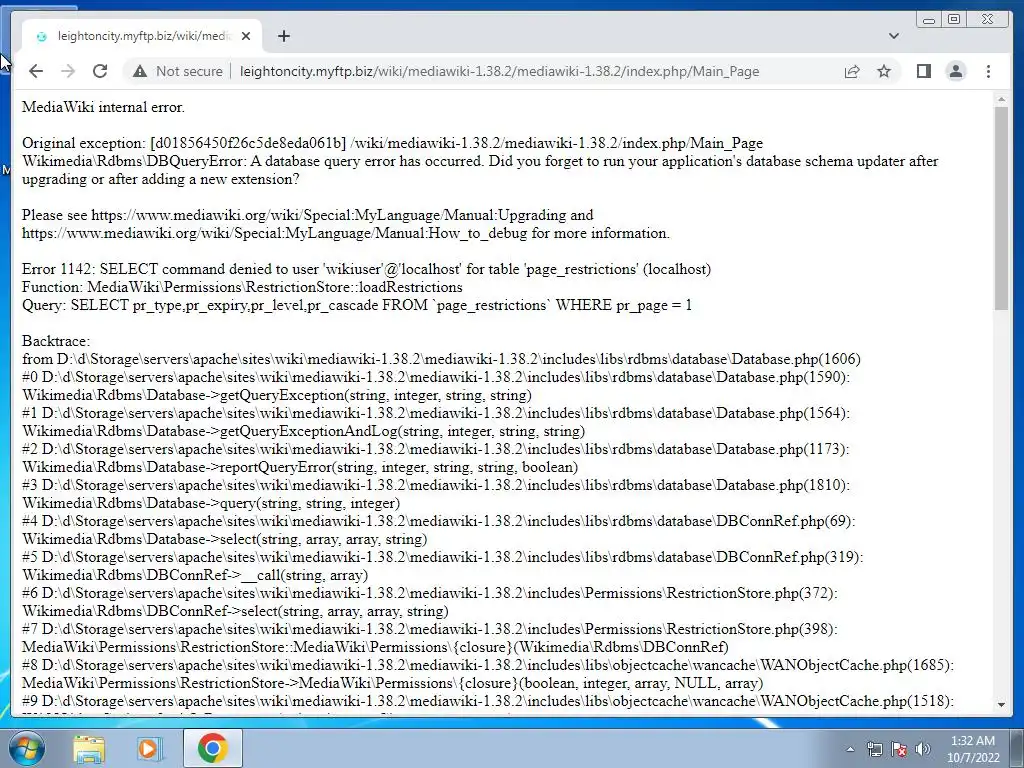Viewport: 1024px width, 768px height.
Task: Reload the current page
Action: point(100,71)
